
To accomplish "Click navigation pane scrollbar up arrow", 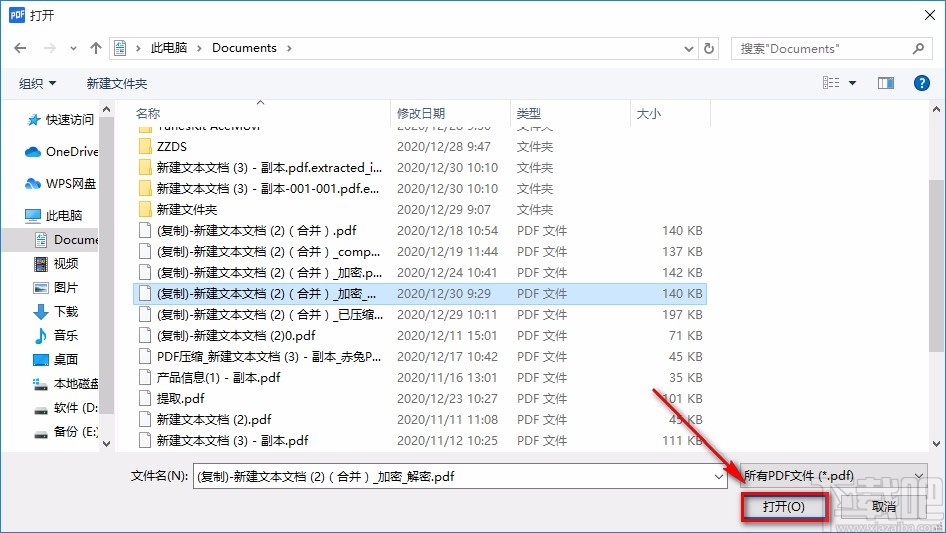I will [x=107, y=110].
